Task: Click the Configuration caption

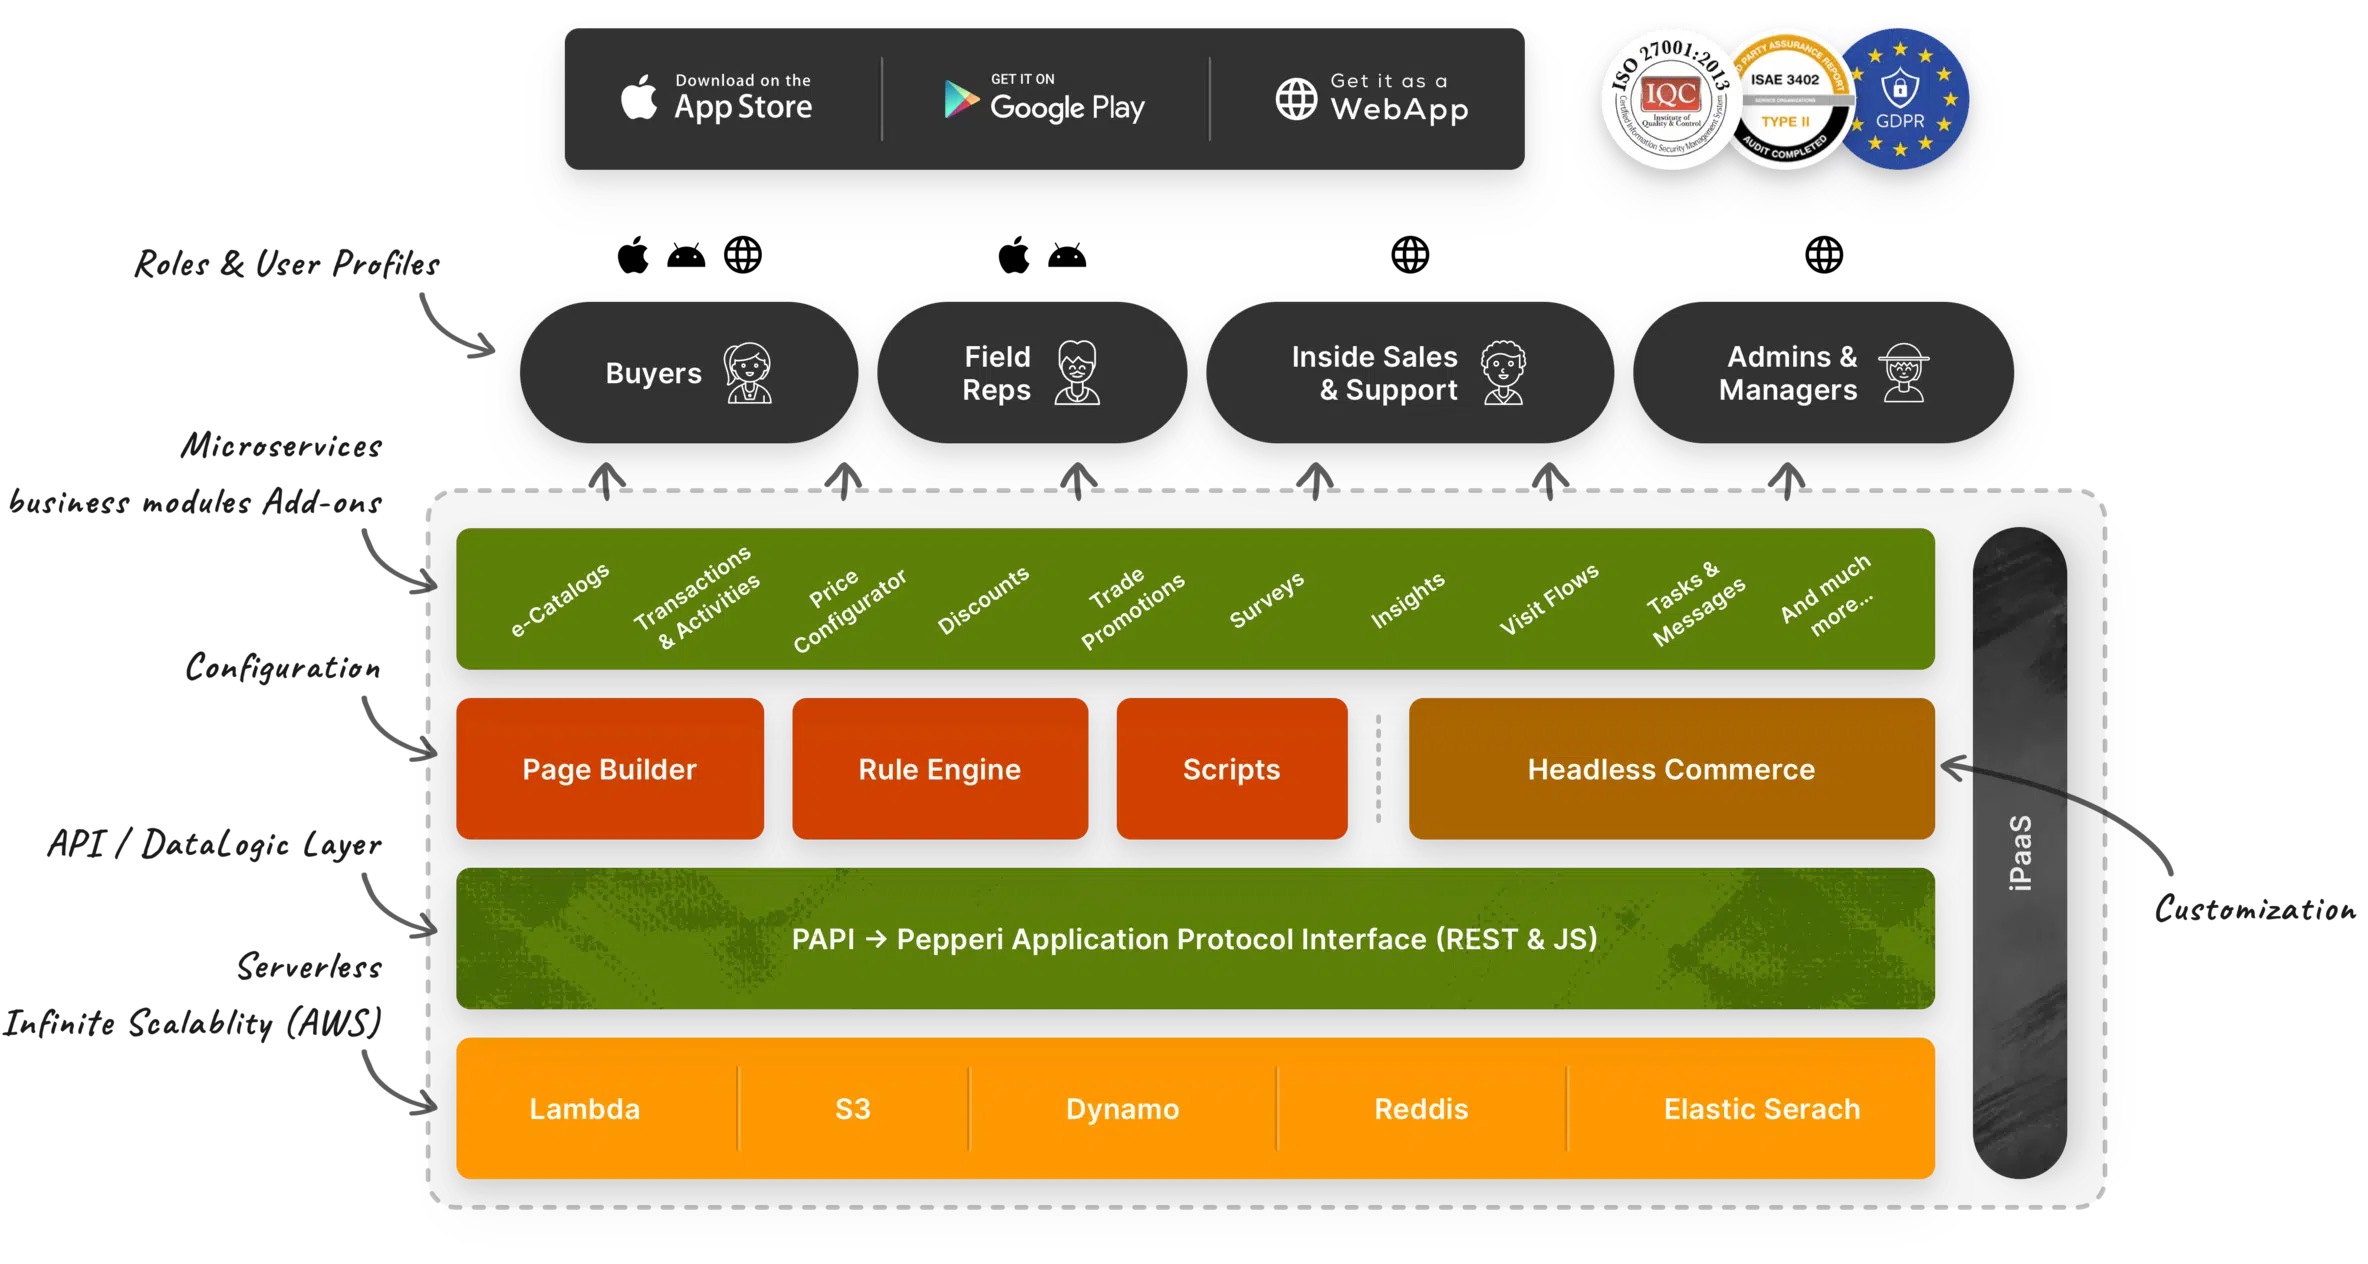Action: (x=283, y=667)
